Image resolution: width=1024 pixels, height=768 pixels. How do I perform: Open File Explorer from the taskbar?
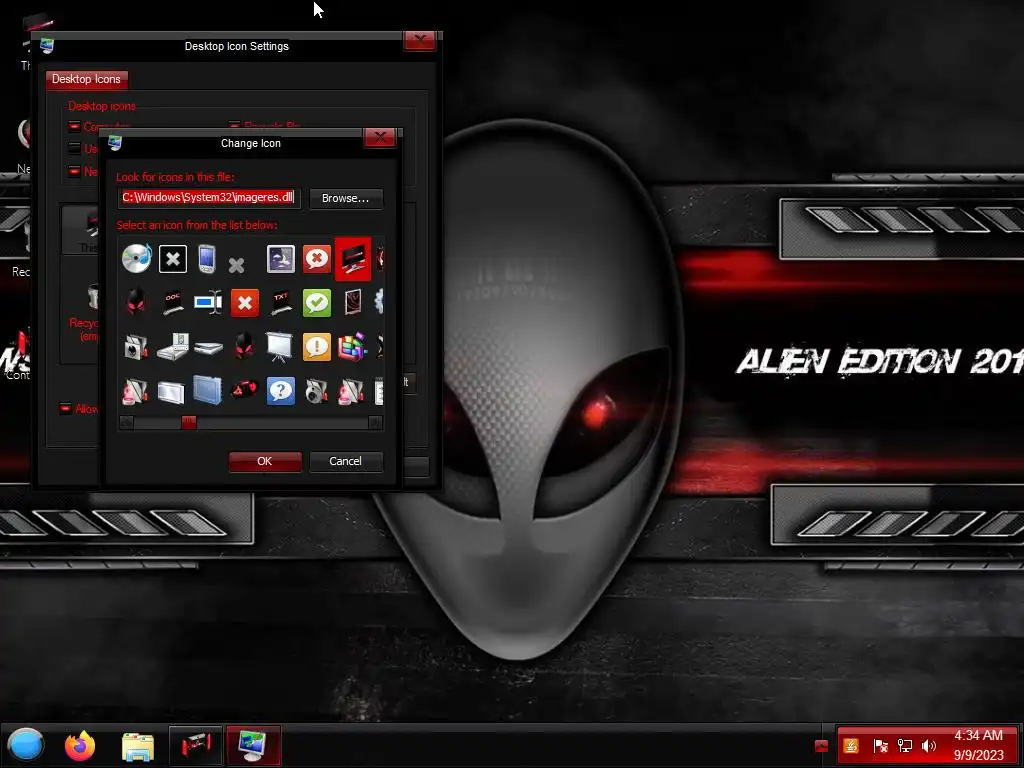[x=138, y=747]
